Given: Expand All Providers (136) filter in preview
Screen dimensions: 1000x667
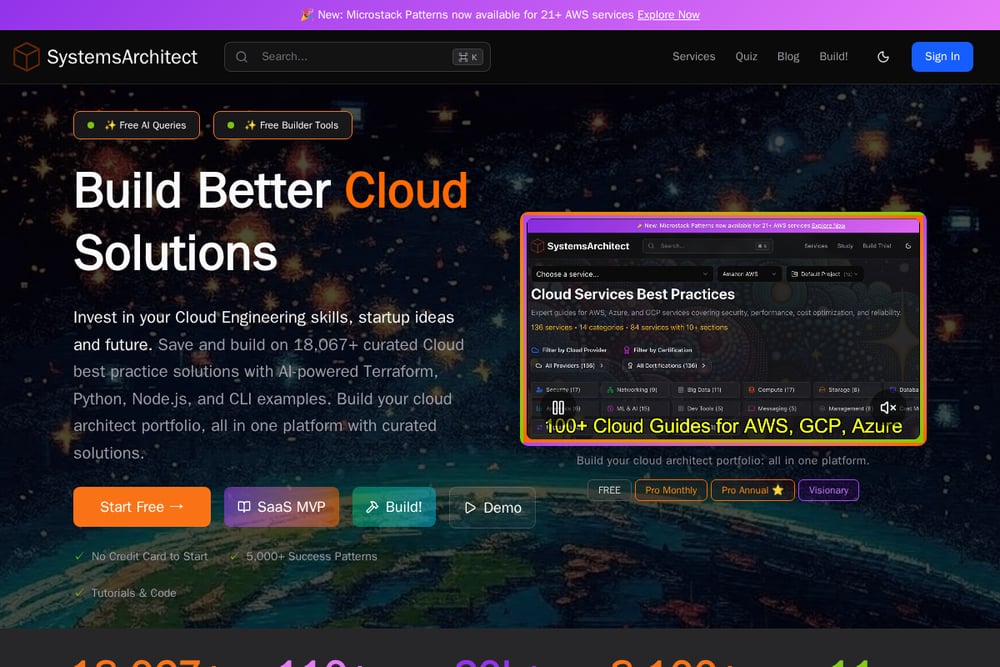Looking at the screenshot, I should 570,365.
